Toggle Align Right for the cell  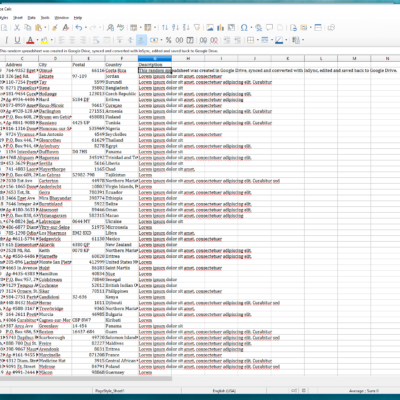point(83,40)
